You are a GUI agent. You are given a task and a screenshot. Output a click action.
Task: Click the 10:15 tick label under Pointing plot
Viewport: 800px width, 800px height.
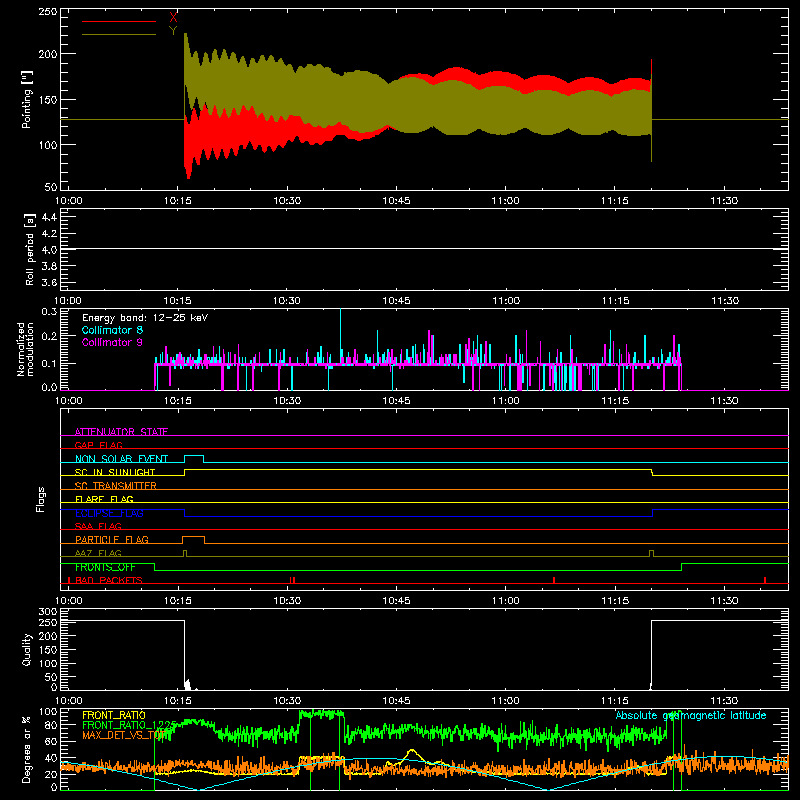point(178,201)
